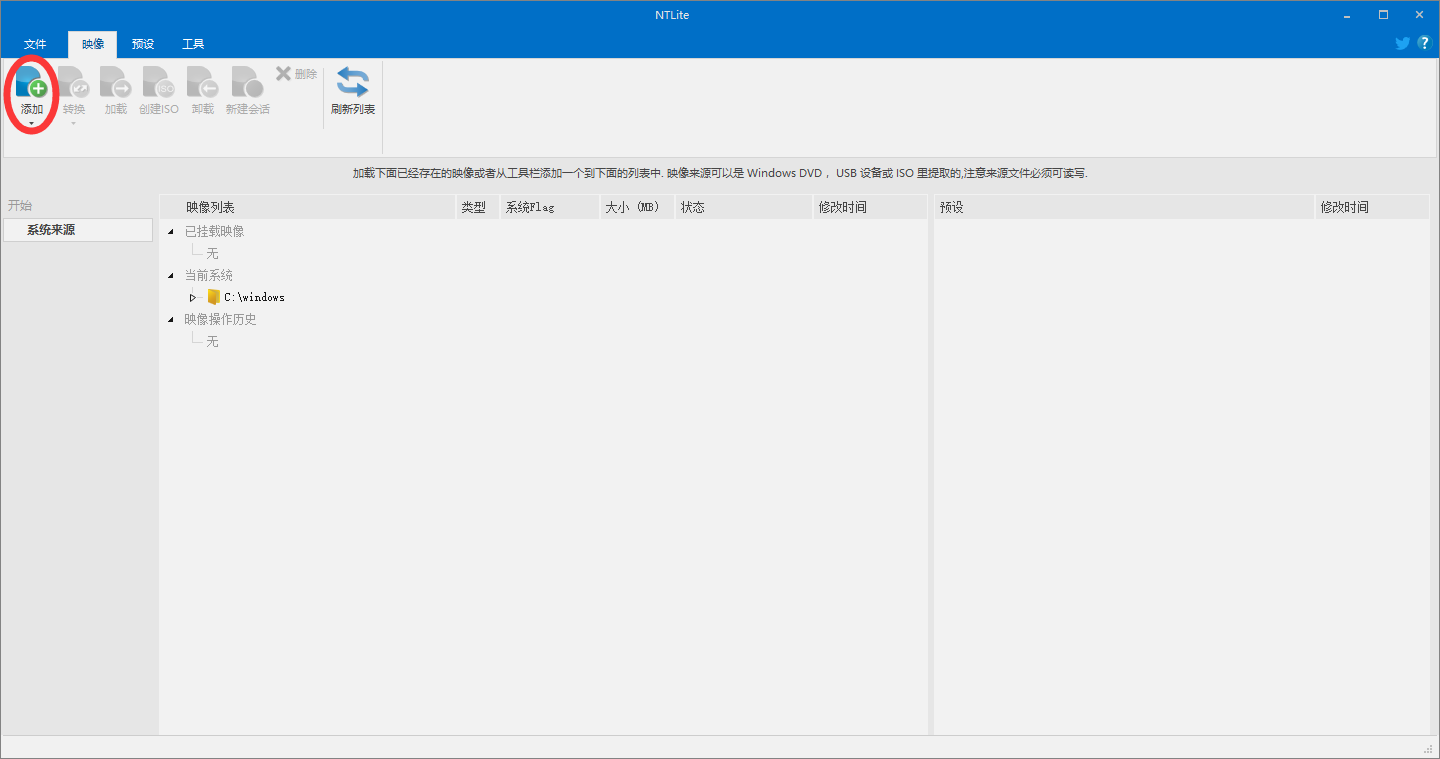Click the 卸载 (Unload) toolbar icon

click(202, 83)
